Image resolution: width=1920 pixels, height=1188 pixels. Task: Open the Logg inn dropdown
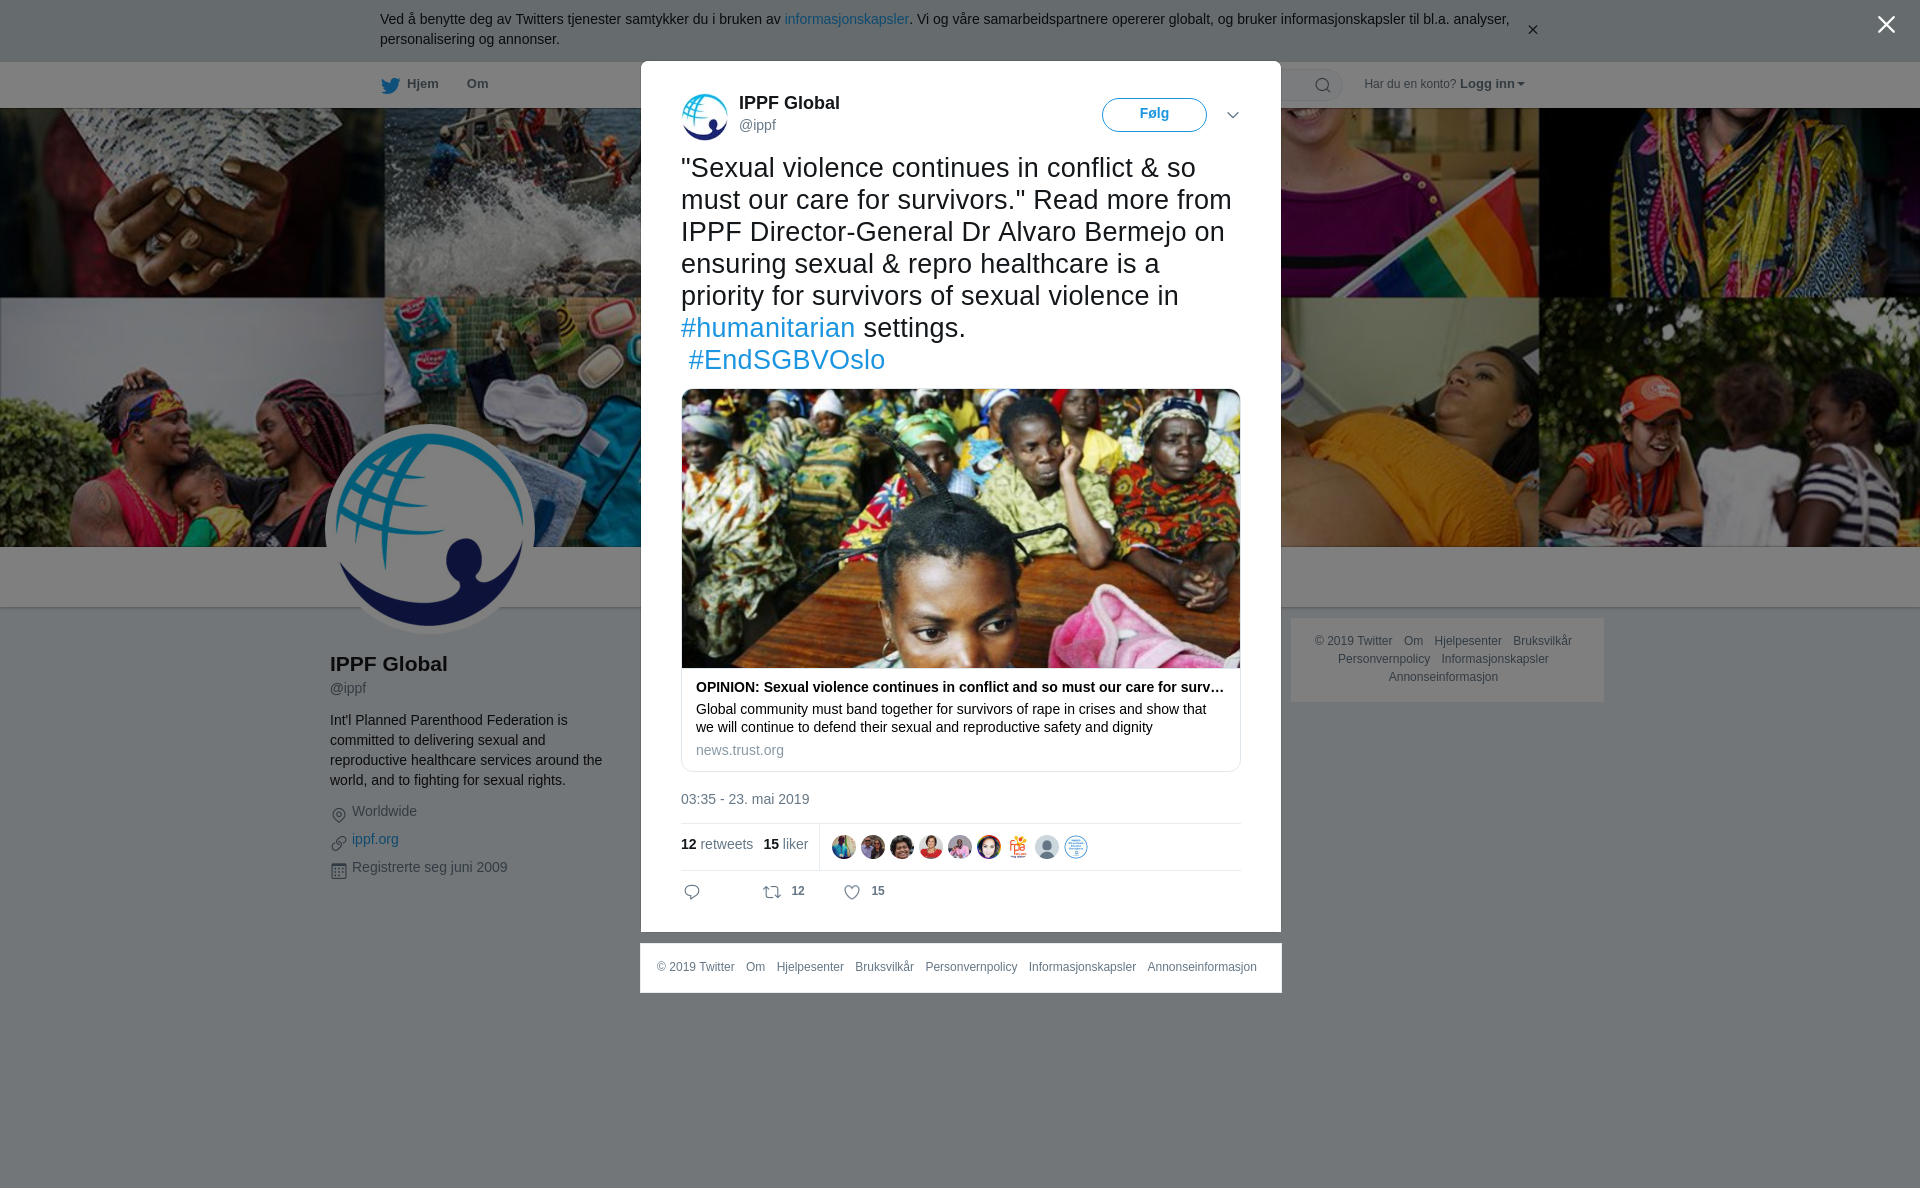tap(1492, 84)
